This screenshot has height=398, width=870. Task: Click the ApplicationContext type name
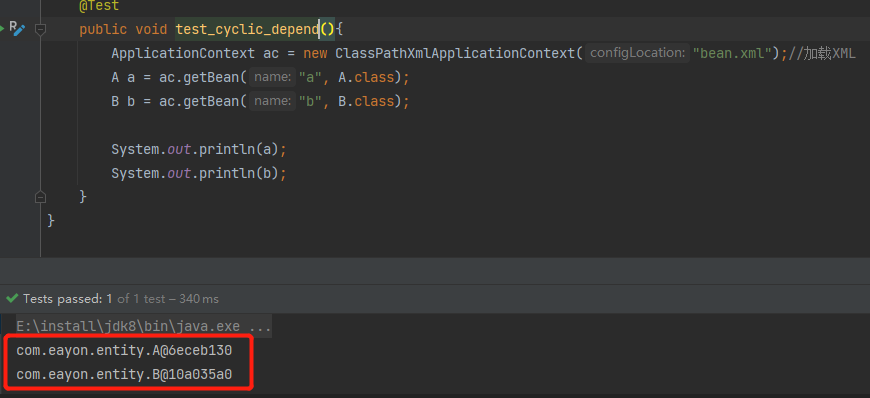[x=183, y=53]
